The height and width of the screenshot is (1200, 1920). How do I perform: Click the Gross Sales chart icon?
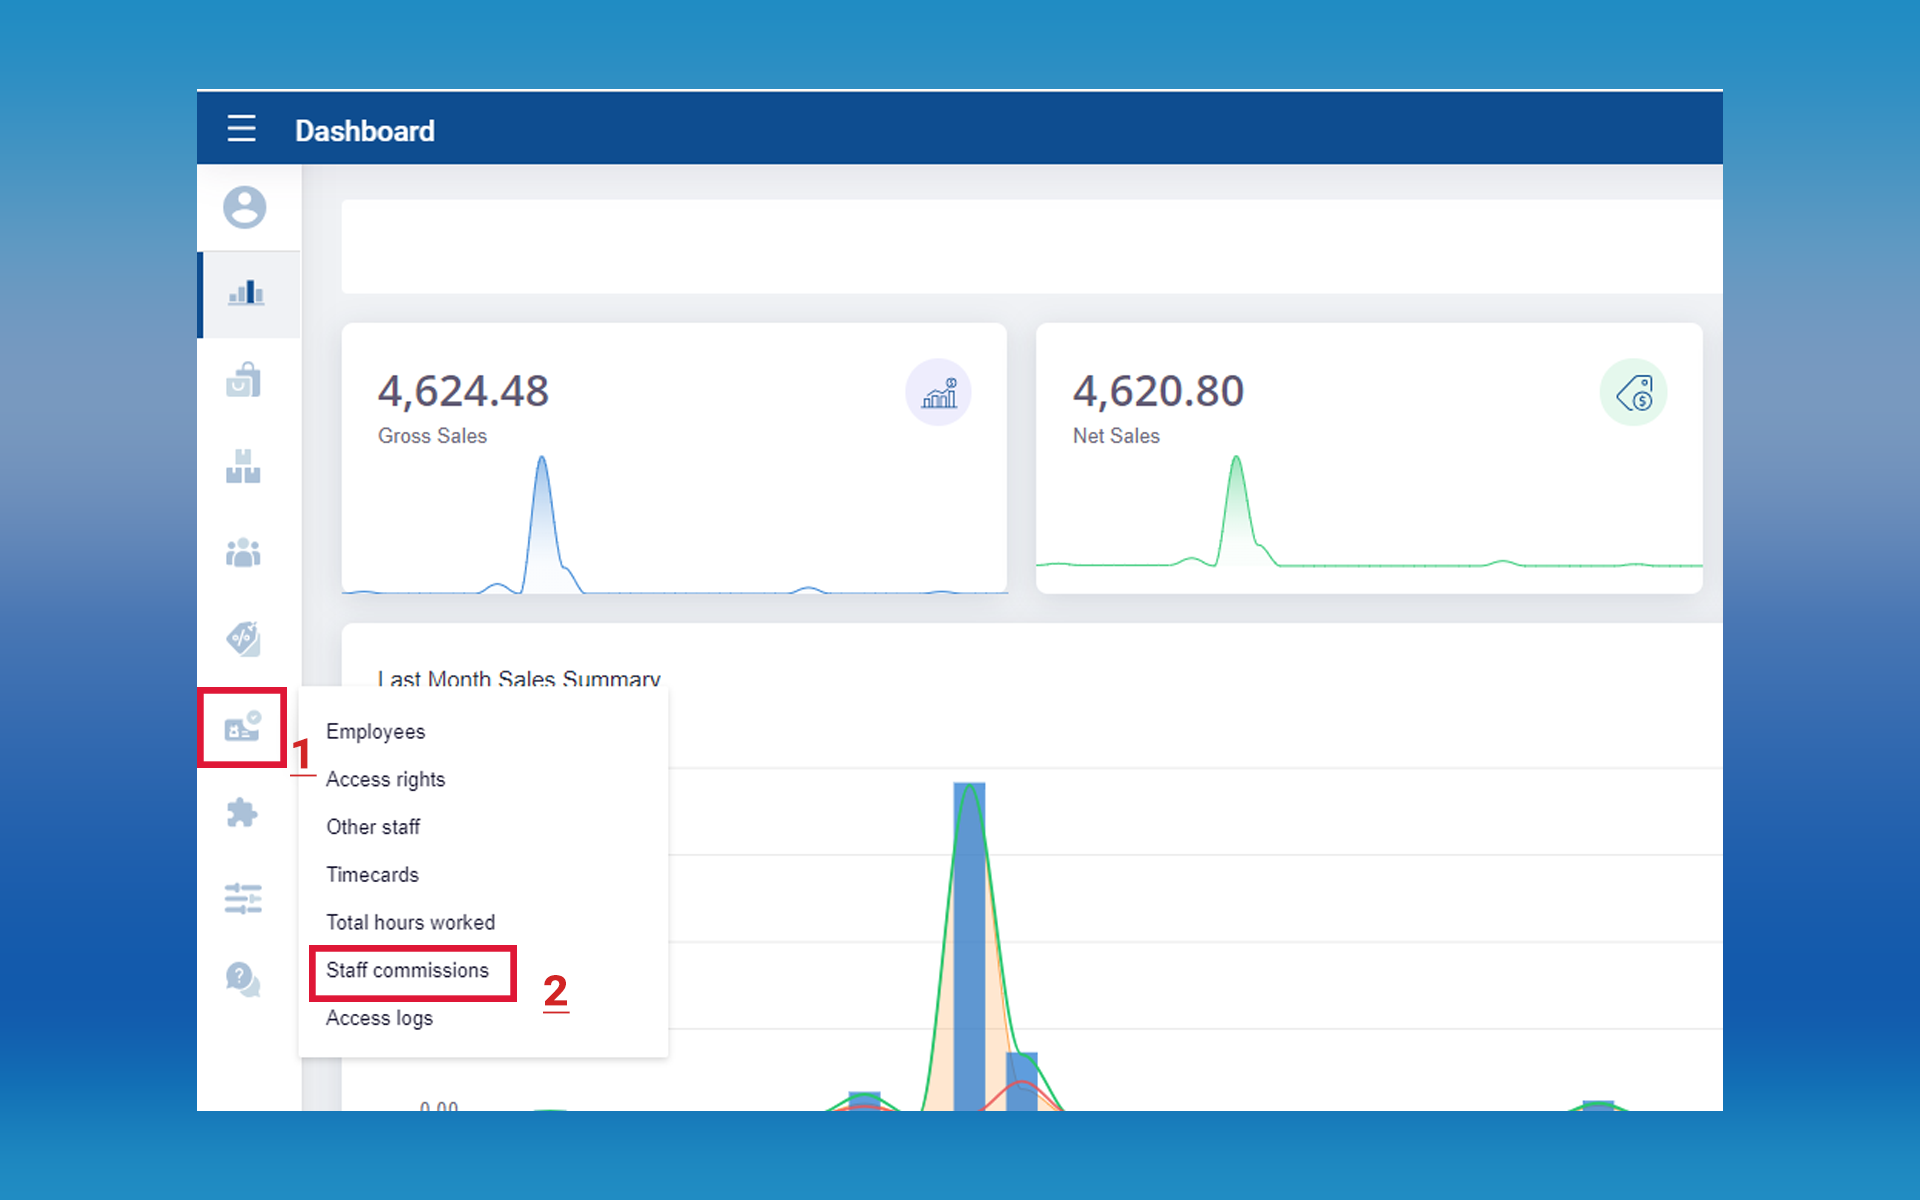pyautogui.click(x=938, y=393)
